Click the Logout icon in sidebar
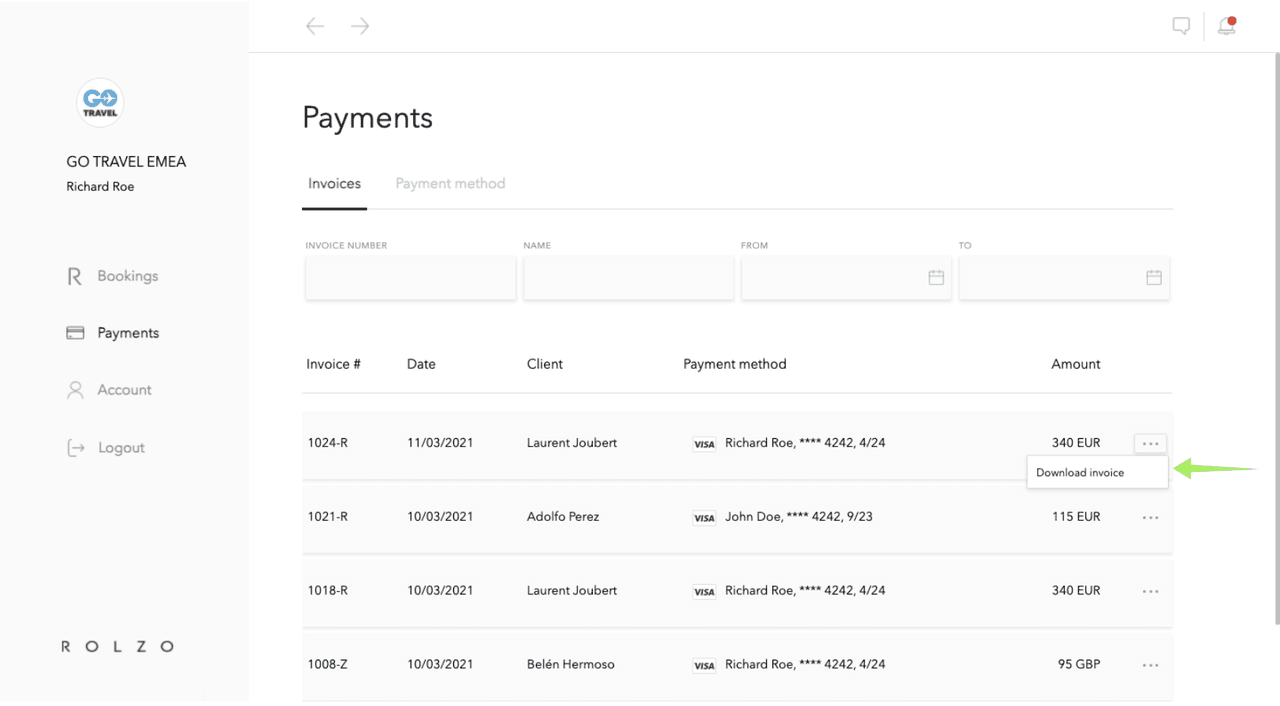The image size is (1280, 706). pos(76,448)
